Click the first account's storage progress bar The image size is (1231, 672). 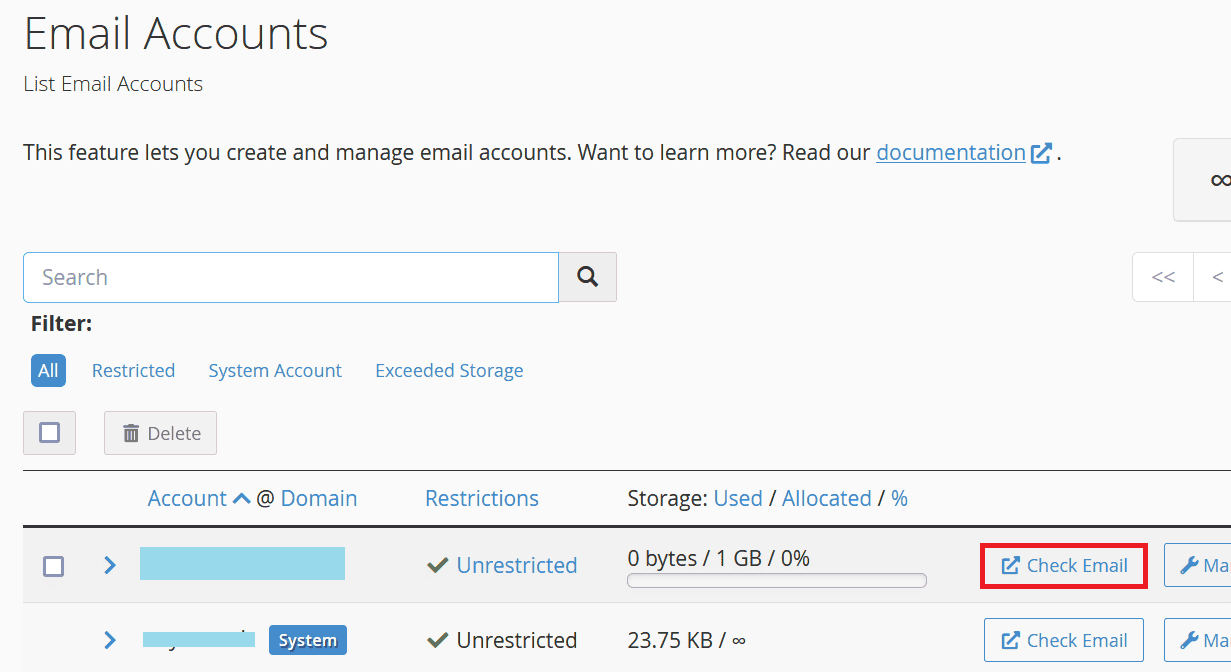pyautogui.click(x=777, y=580)
